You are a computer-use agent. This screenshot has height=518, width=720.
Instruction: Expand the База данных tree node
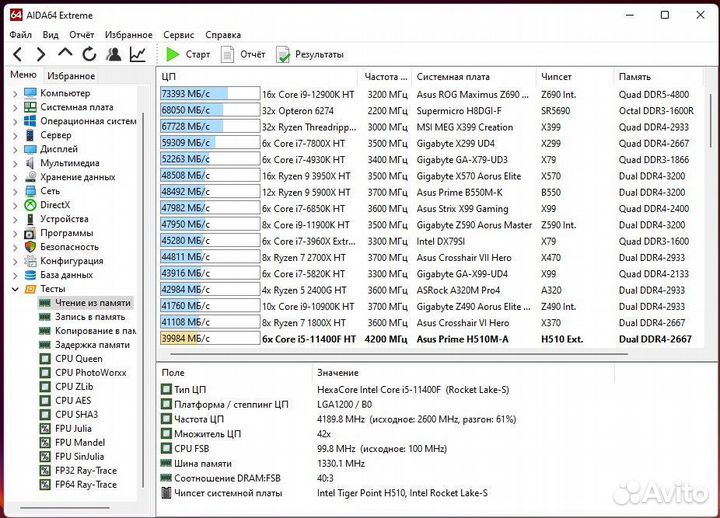click(15, 275)
